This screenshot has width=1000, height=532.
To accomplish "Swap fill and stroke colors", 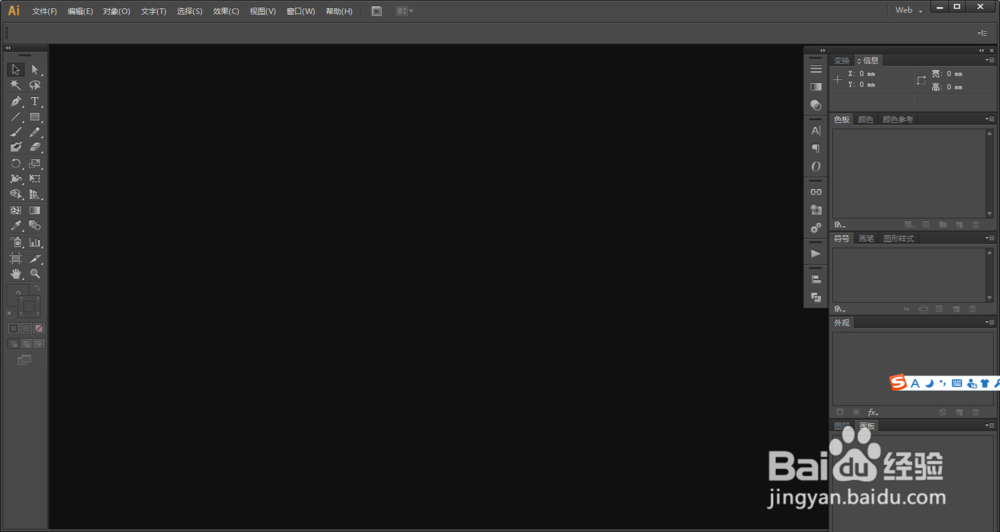I will click(x=37, y=288).
